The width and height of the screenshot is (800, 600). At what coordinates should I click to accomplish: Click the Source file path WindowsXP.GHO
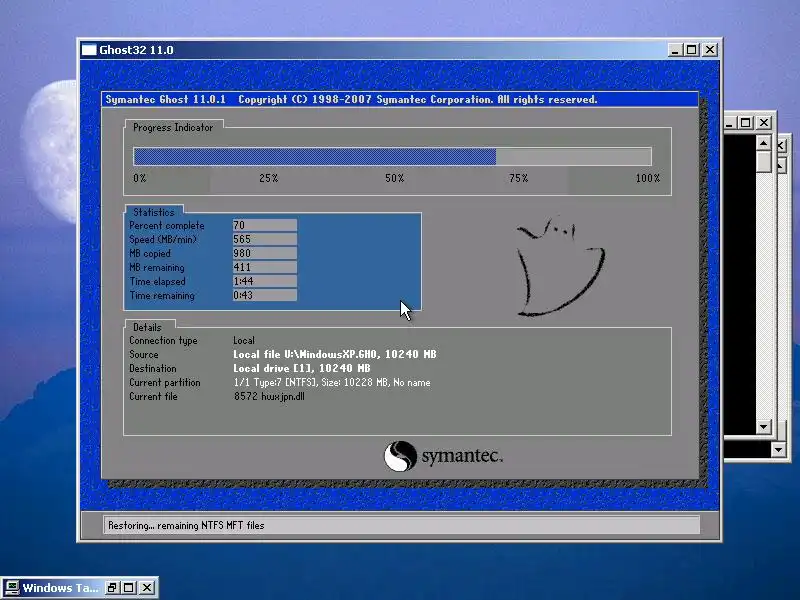[x=335, y=354]
